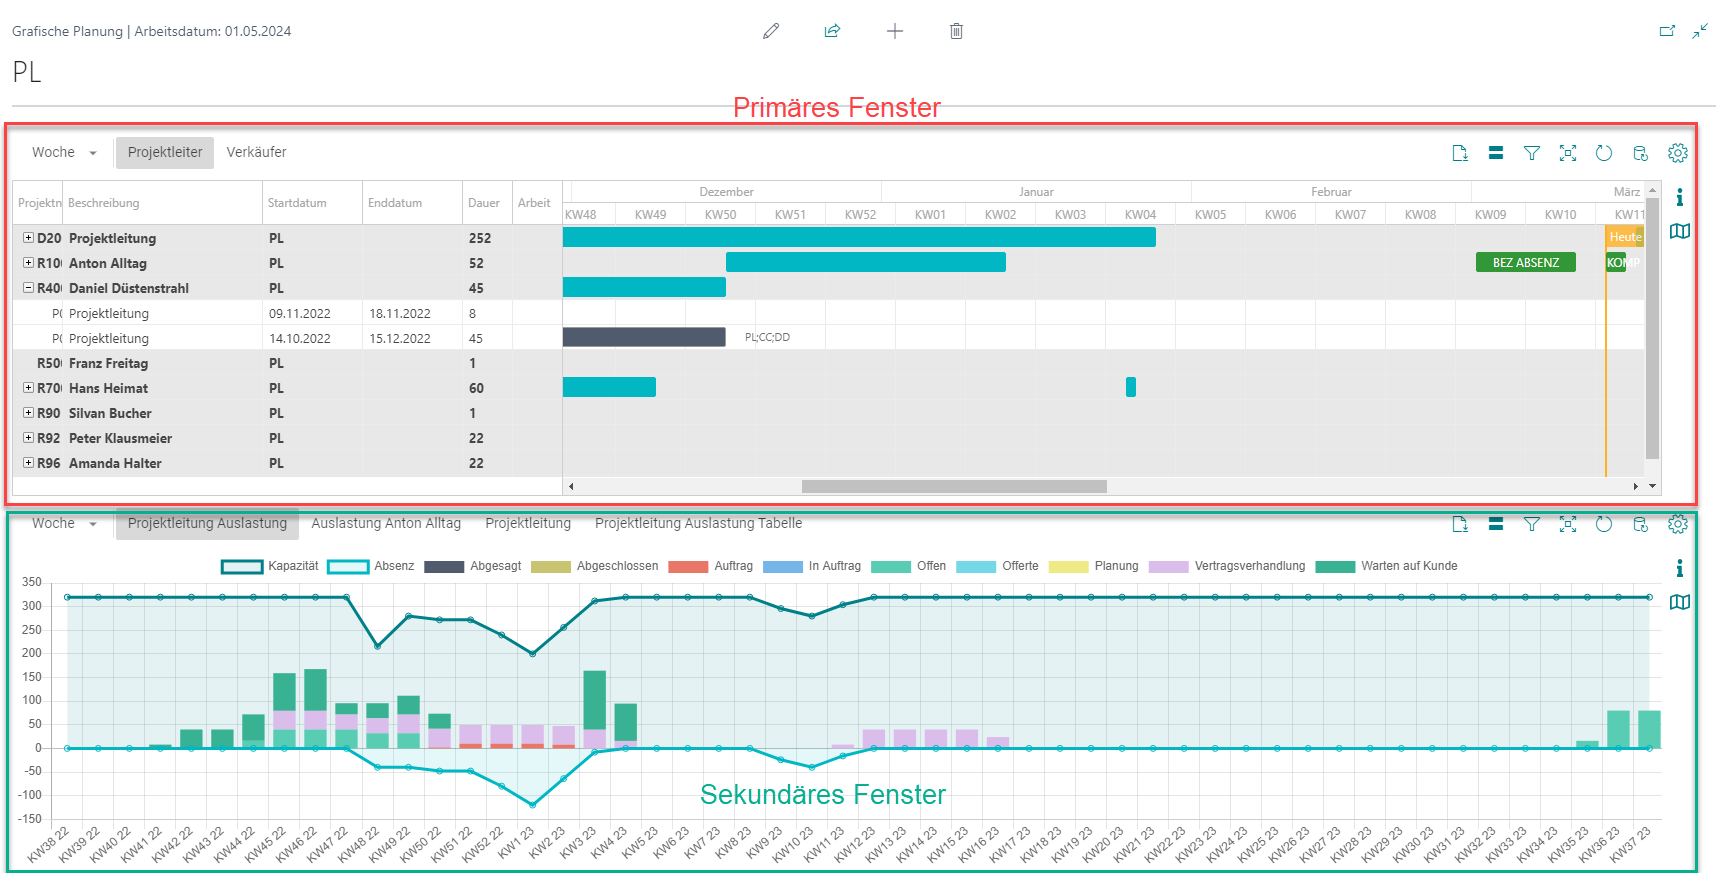Screen dimensions: 1722x873
Task: Click the BEZ ABSENZ green bar
Action: coord(1526,262)
